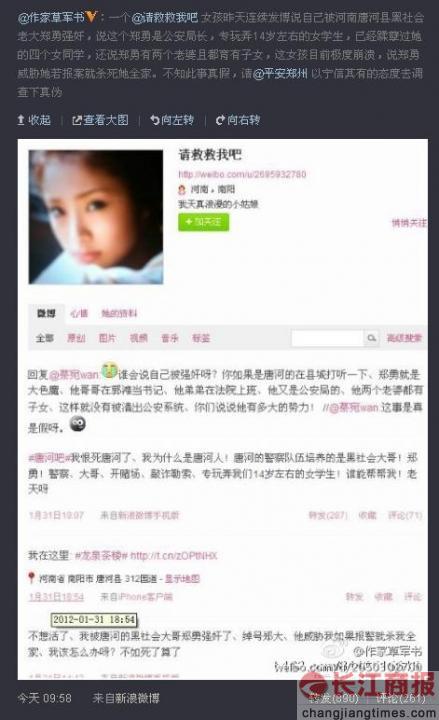439x720 pixels.
Task: Click the search input field
Action: (x=327, y=338)
